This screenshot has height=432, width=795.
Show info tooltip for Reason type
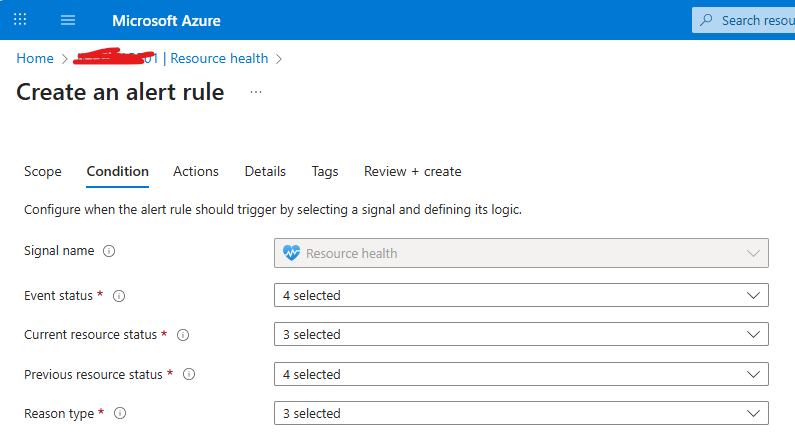pyautogui.click(x=120, y=413)
